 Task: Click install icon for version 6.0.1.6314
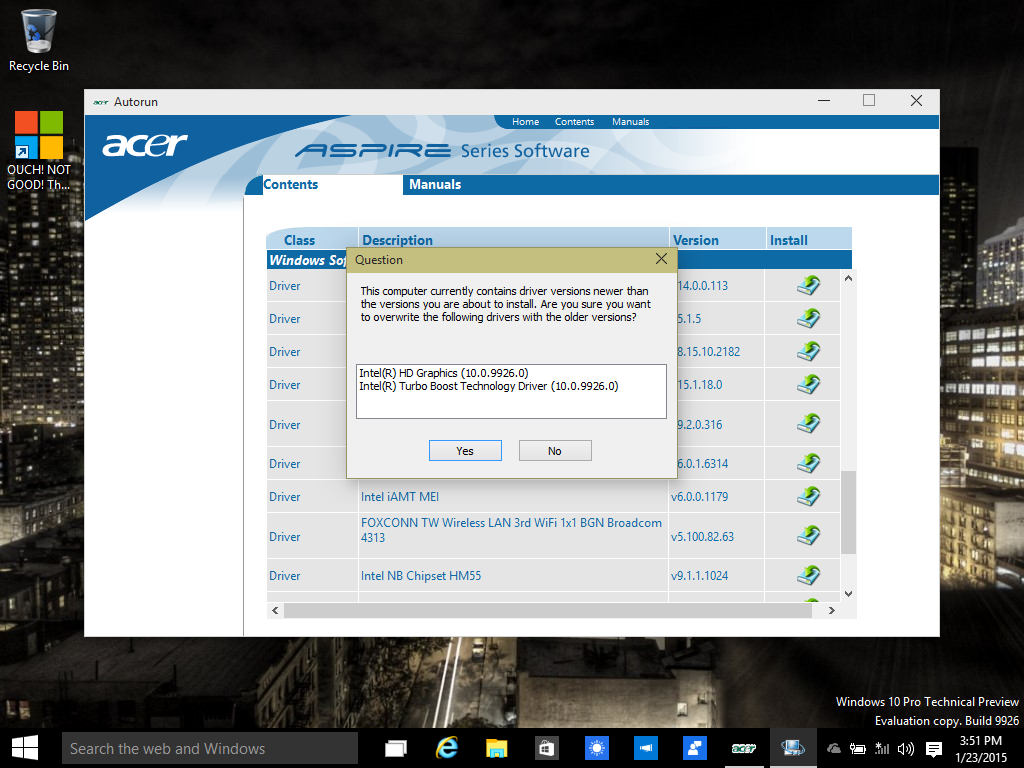808,464
